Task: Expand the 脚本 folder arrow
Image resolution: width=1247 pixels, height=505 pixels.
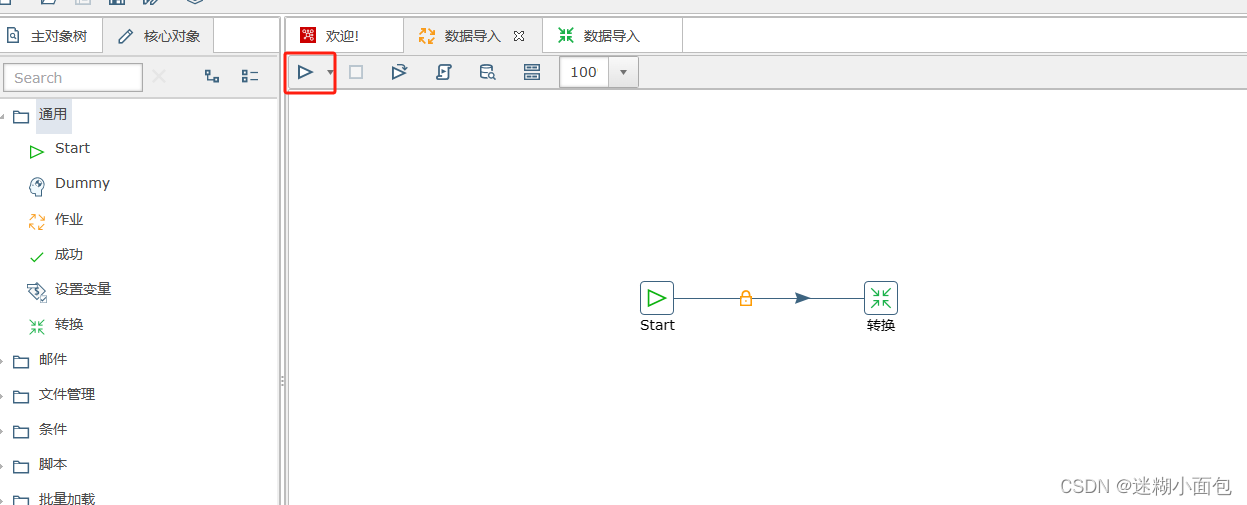Action: [3, 466]
